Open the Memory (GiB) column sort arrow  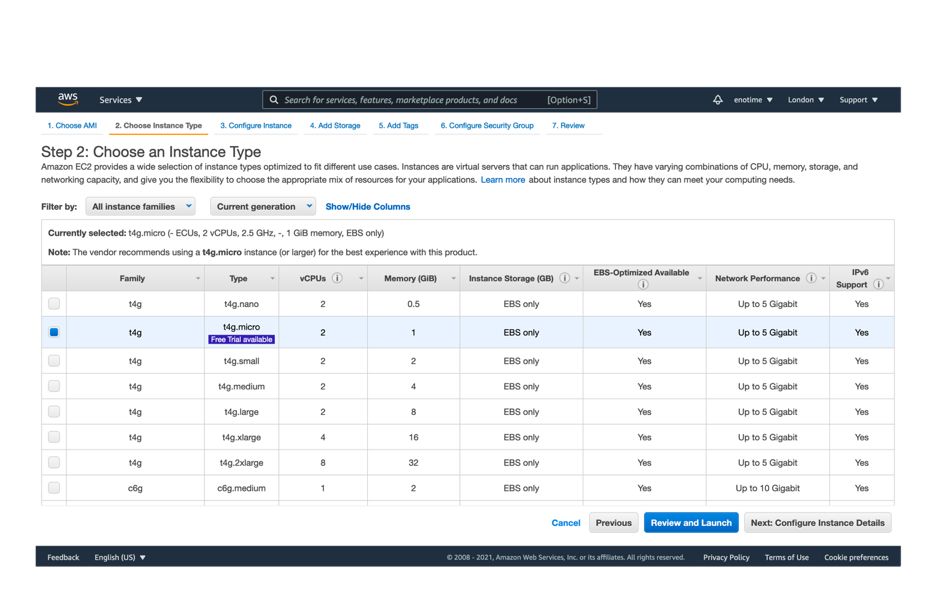(x=453, y=279)
